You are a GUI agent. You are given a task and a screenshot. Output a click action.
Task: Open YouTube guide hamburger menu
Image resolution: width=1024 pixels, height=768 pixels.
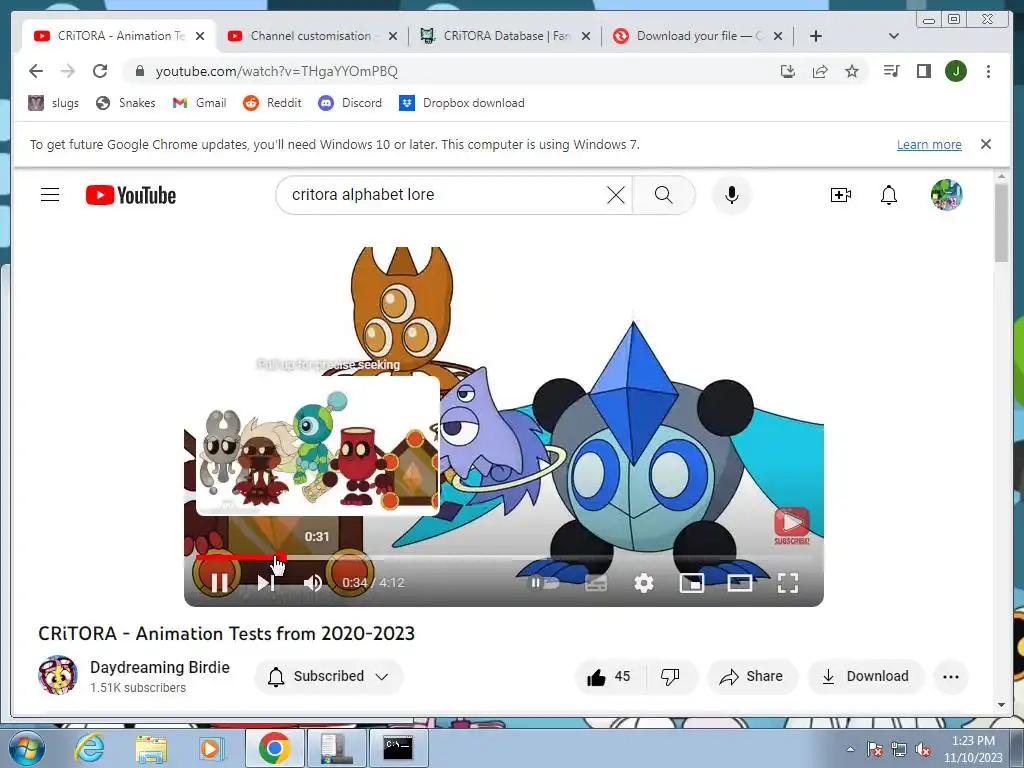[x=50, y=195]
